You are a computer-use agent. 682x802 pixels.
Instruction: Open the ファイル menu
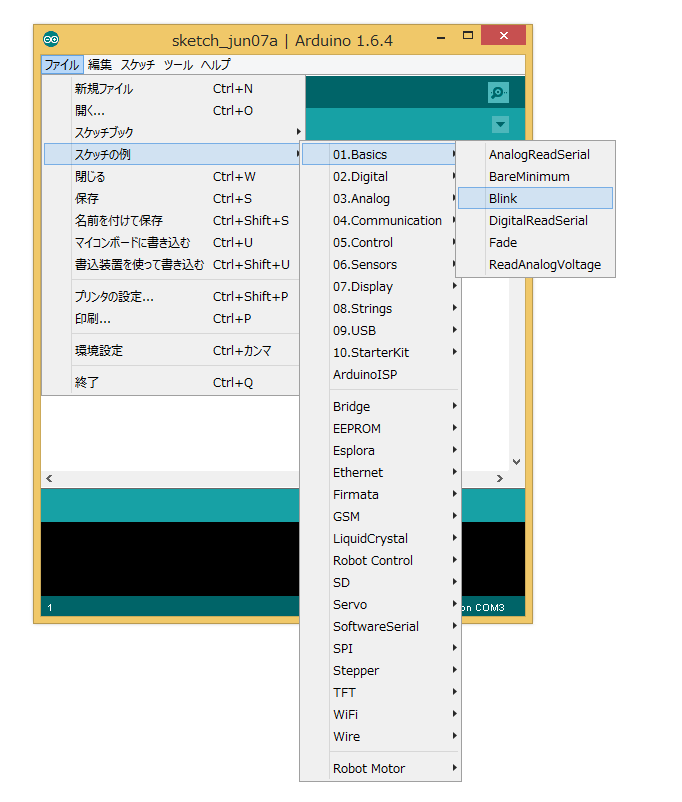pyautogui.click(x=62, y=65)
